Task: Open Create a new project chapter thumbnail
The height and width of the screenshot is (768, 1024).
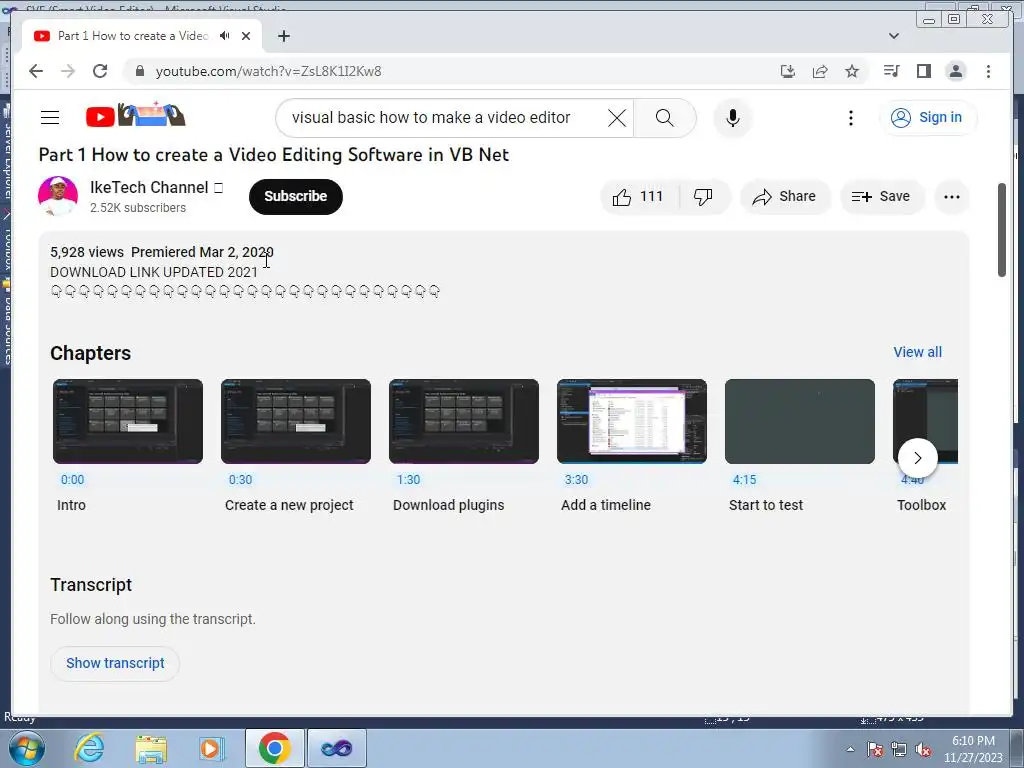Action: [x=296, y=421]
